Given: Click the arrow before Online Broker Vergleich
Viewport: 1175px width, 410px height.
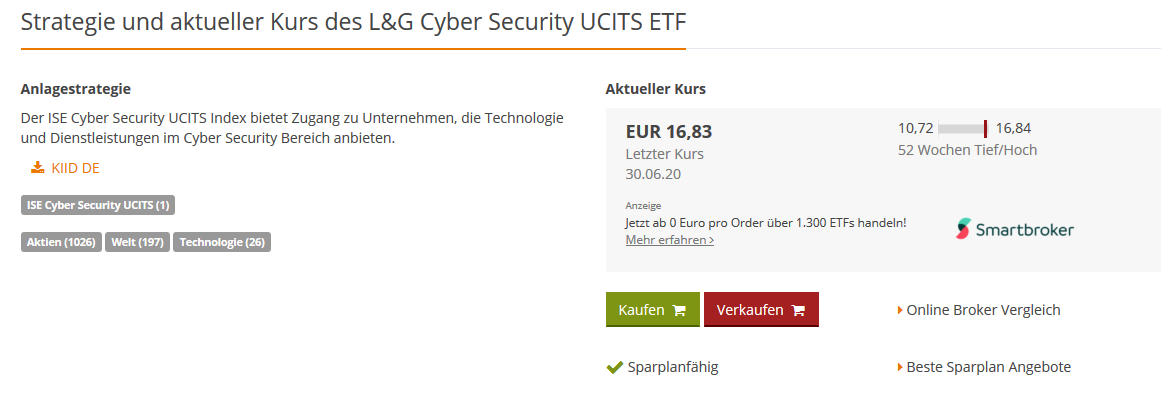Looking at the screenshot, I should click(x=900, y=310).
